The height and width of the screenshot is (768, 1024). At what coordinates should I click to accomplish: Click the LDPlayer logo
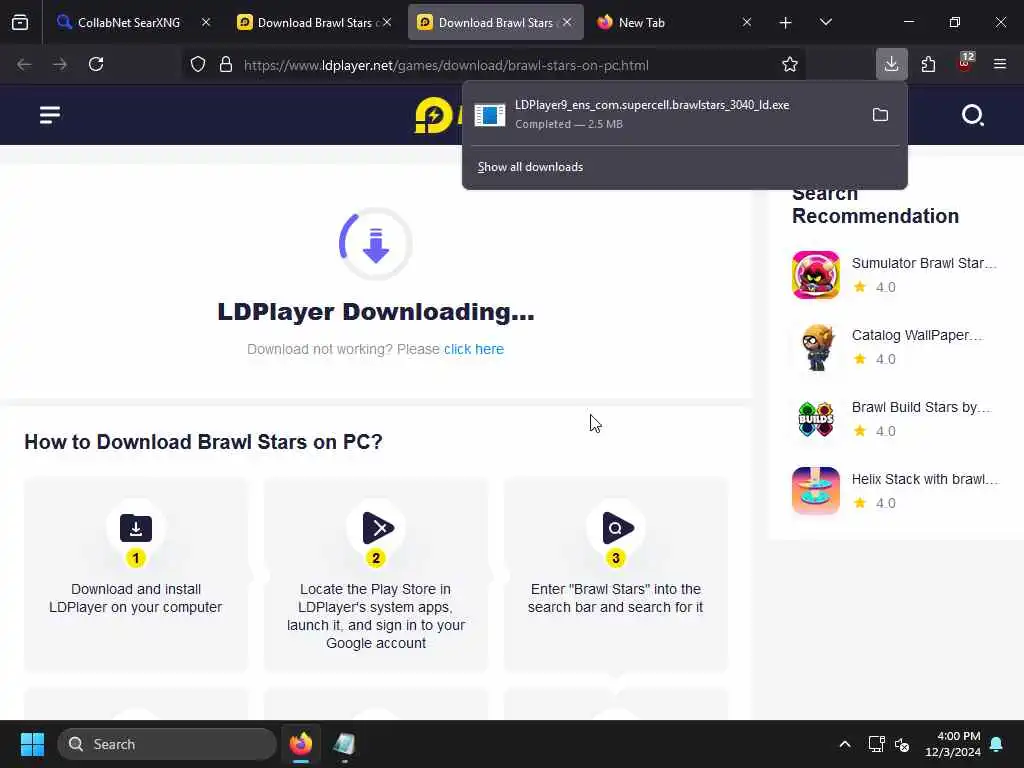click(438, 115)
